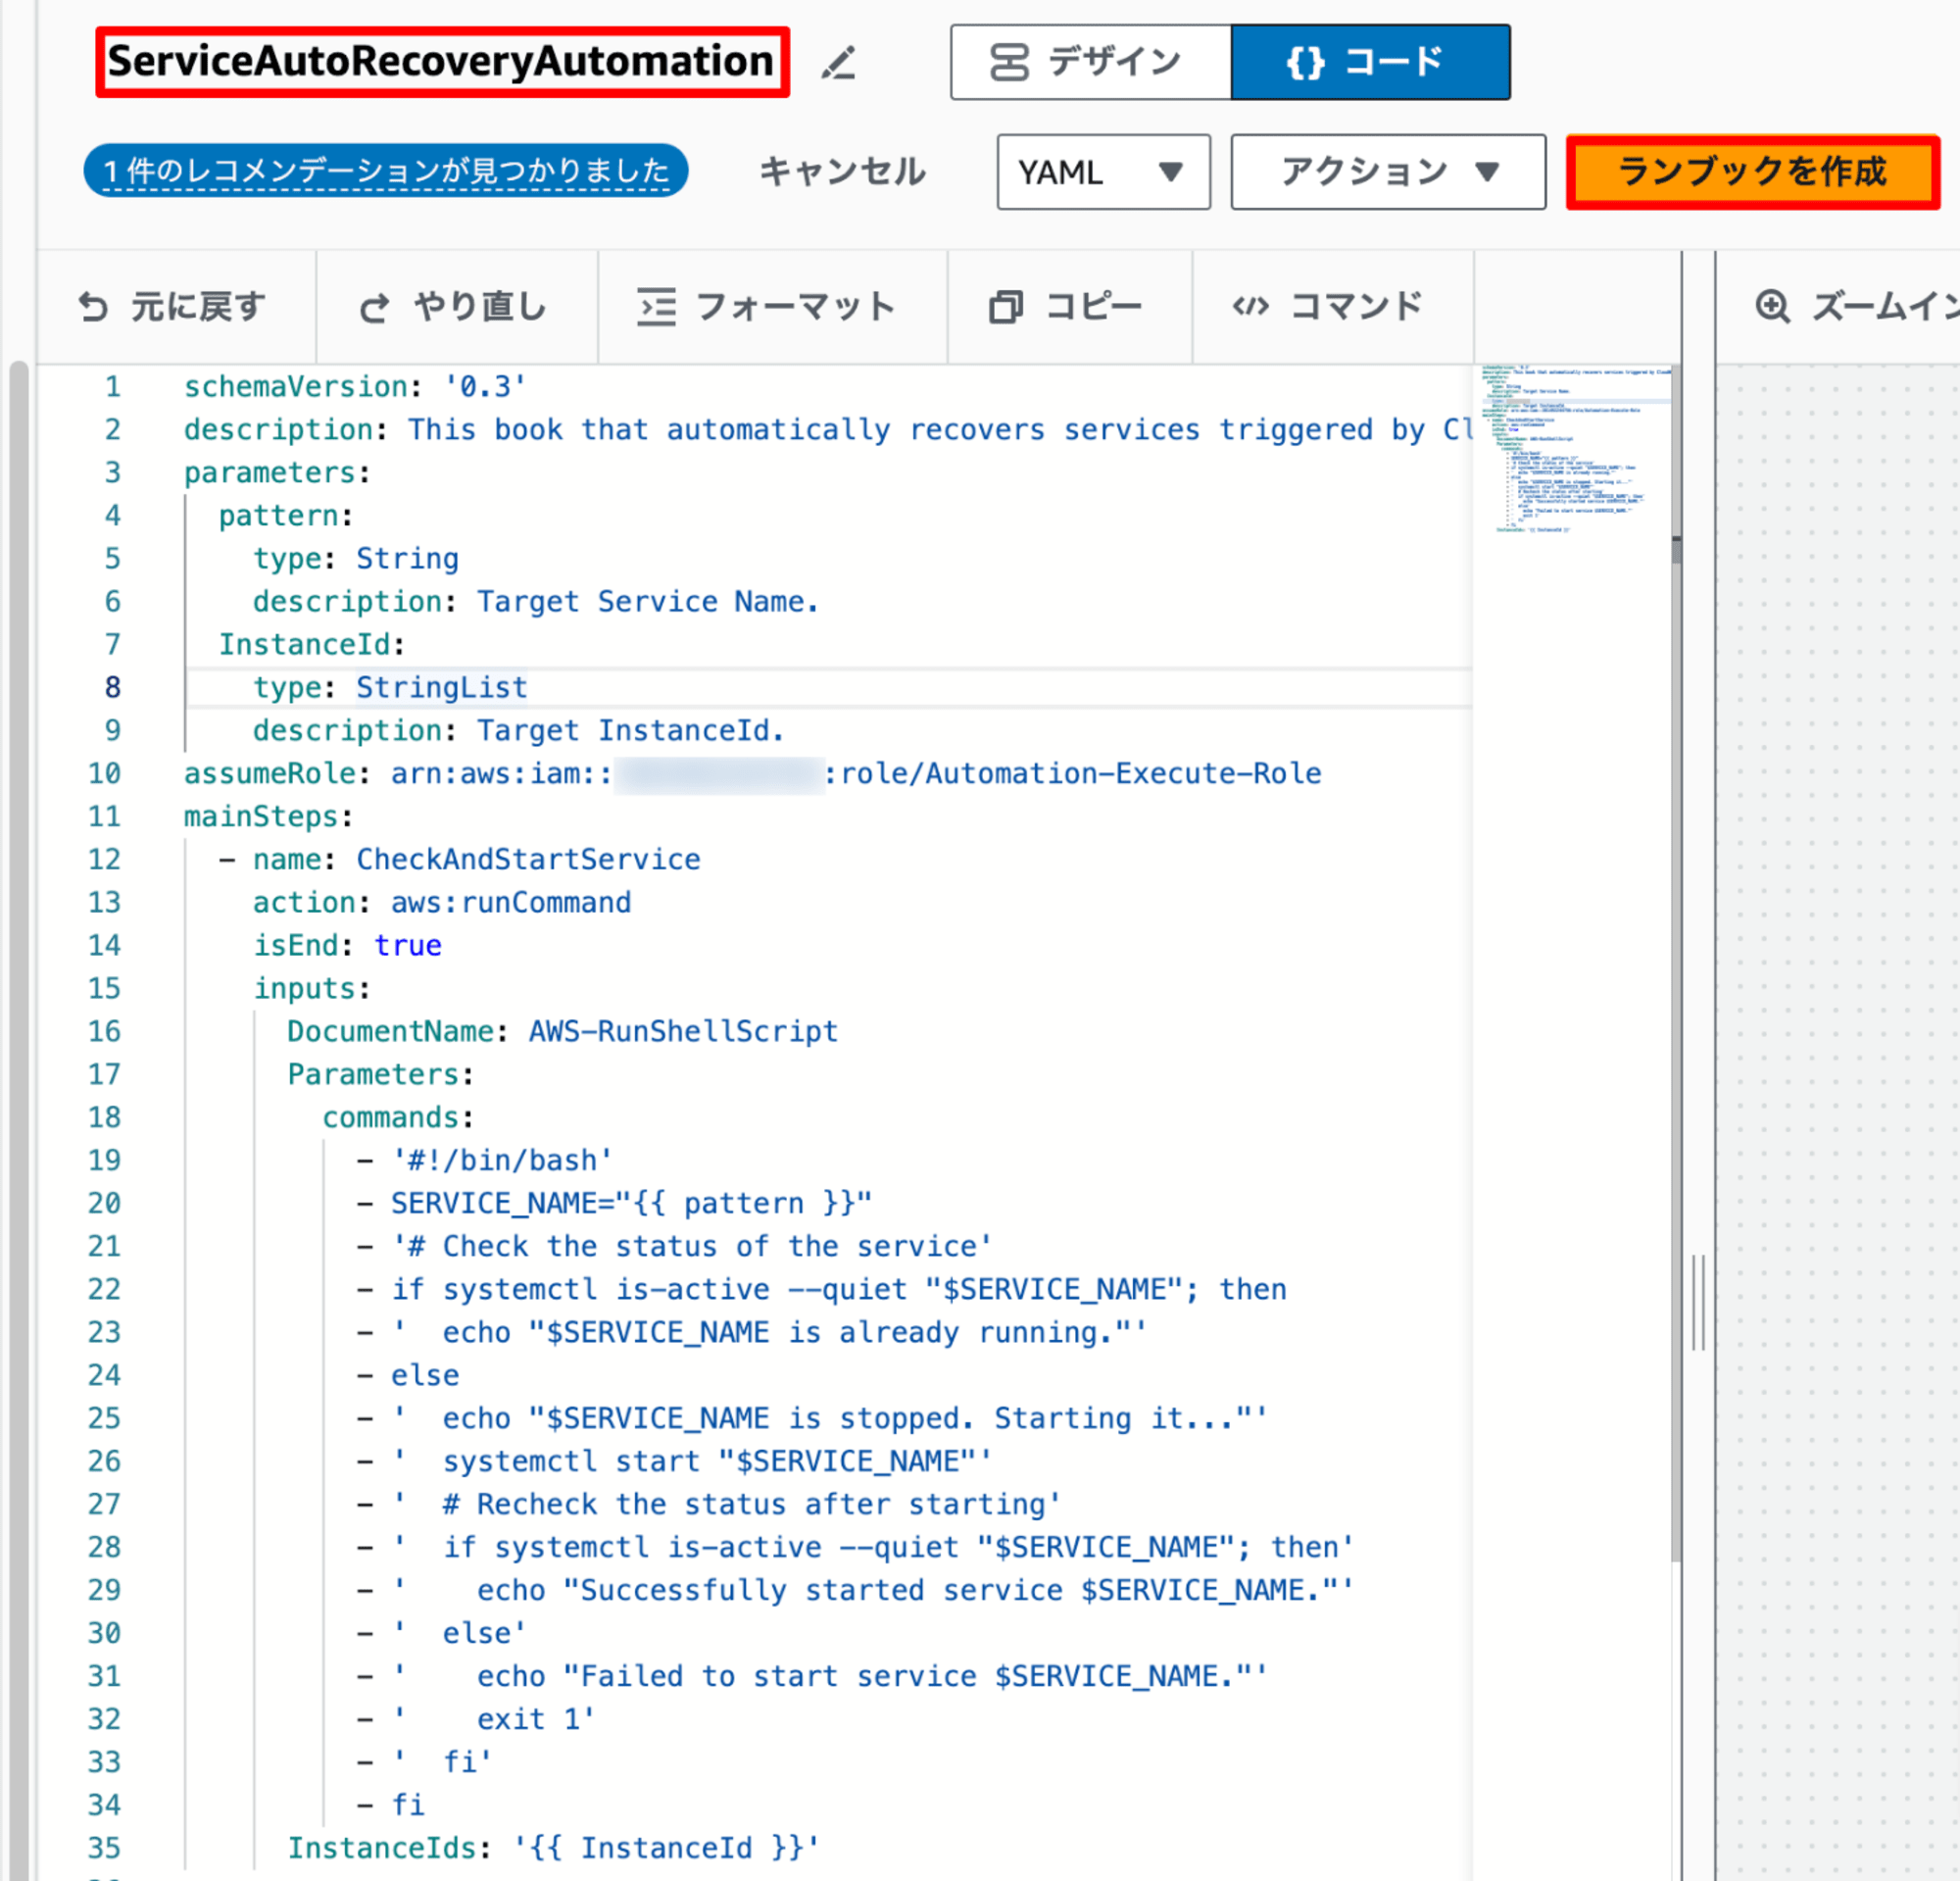Click the '#!/bin/bash' command line
Viewport: 1960px width, 1881px height.
484,1160
